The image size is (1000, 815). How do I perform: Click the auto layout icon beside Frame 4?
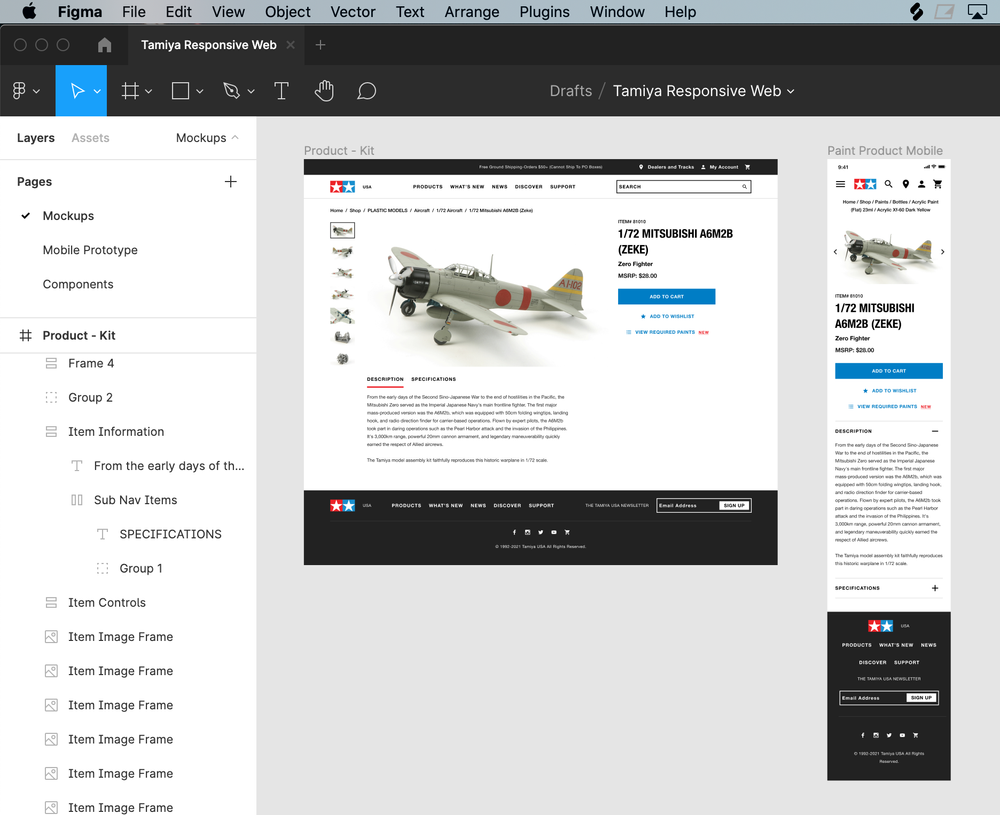point(51,363)
